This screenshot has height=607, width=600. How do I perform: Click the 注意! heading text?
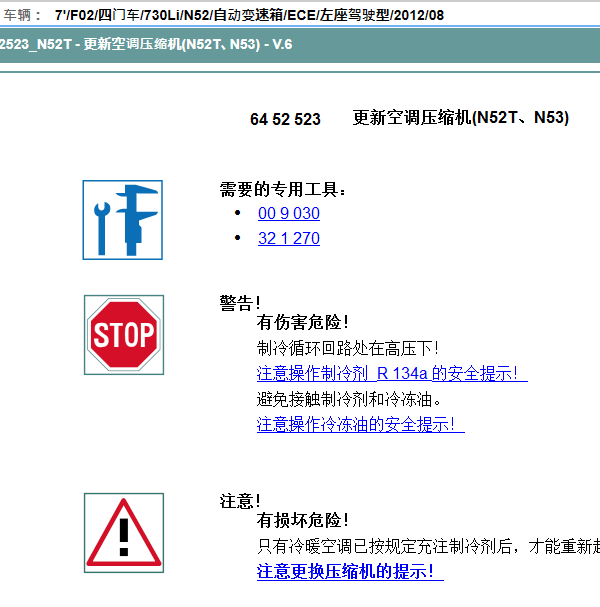pos(240,501)
